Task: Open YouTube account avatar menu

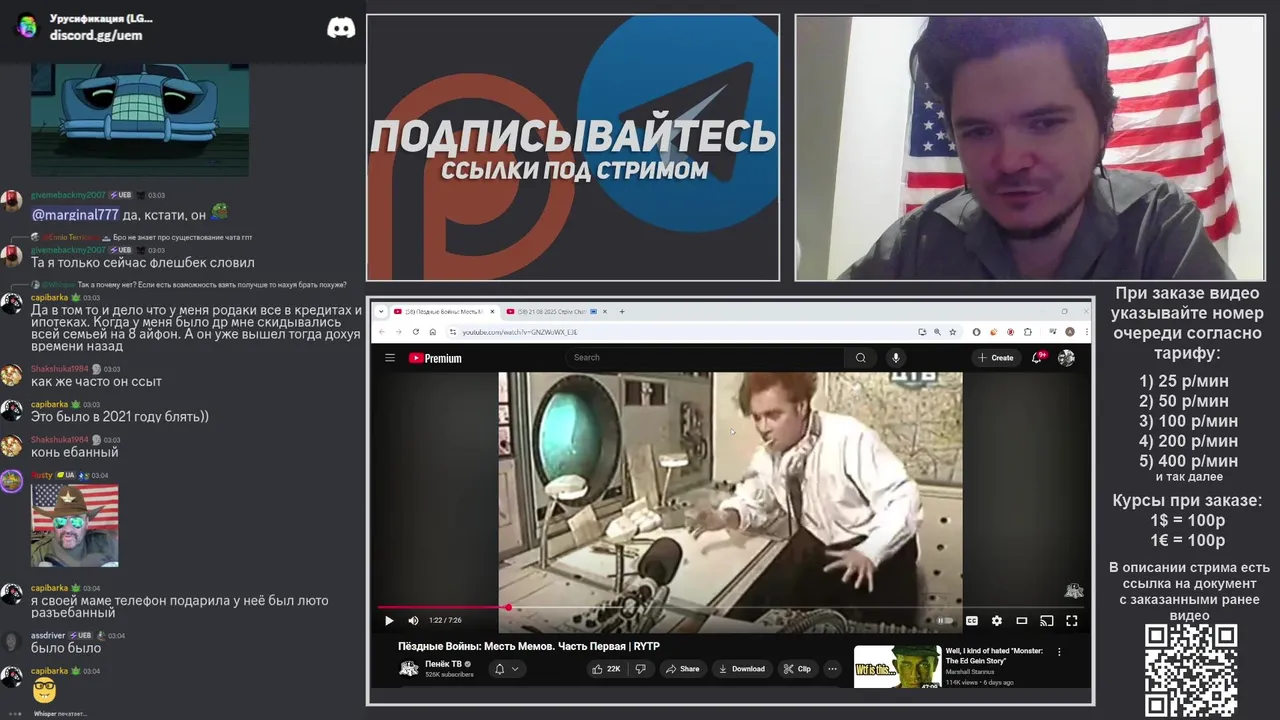Action: coord(1067,358)
